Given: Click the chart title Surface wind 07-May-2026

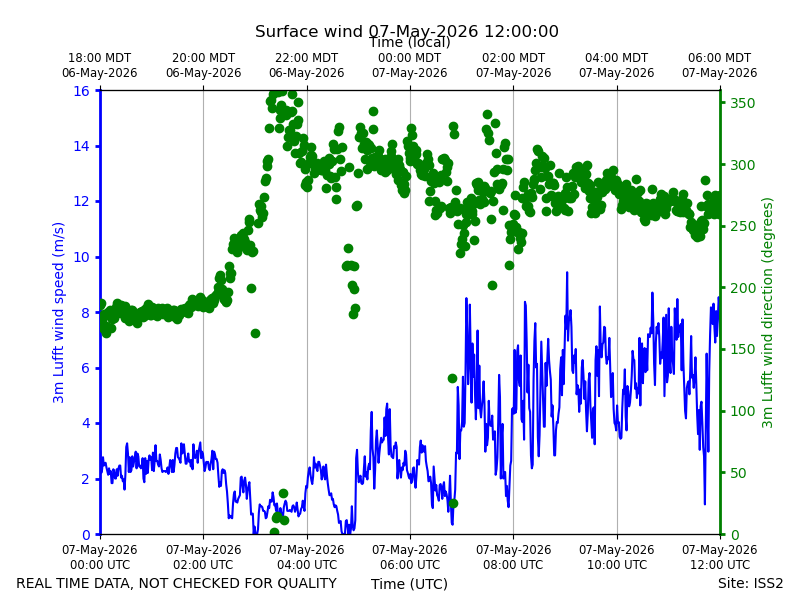Looking at the screenshot, I should (407, 31).
